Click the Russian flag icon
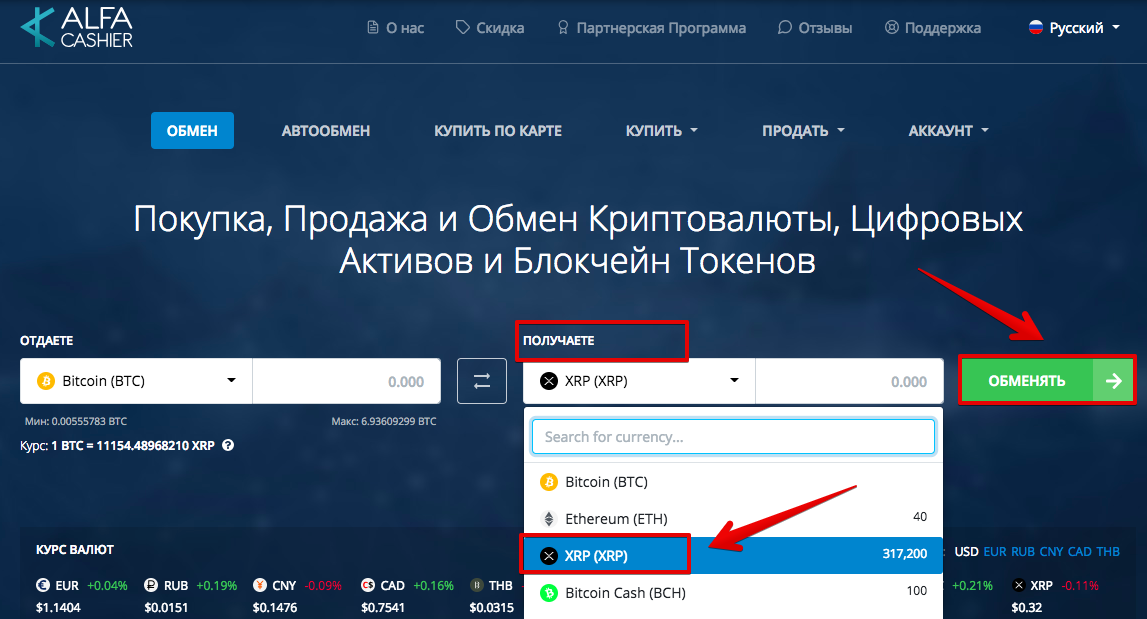Viewport: 1147px width, 619px height. coord(1035,28)
